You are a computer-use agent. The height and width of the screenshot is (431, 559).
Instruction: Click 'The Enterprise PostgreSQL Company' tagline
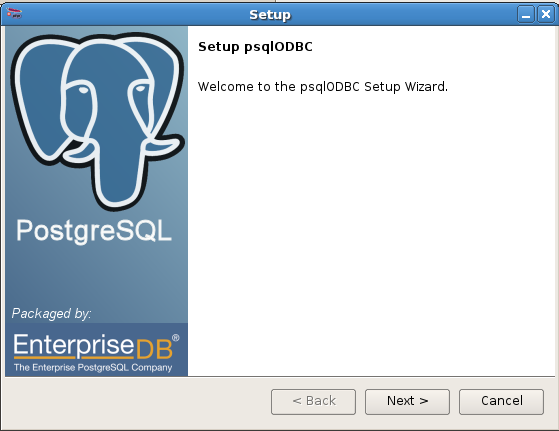point(93,368)
